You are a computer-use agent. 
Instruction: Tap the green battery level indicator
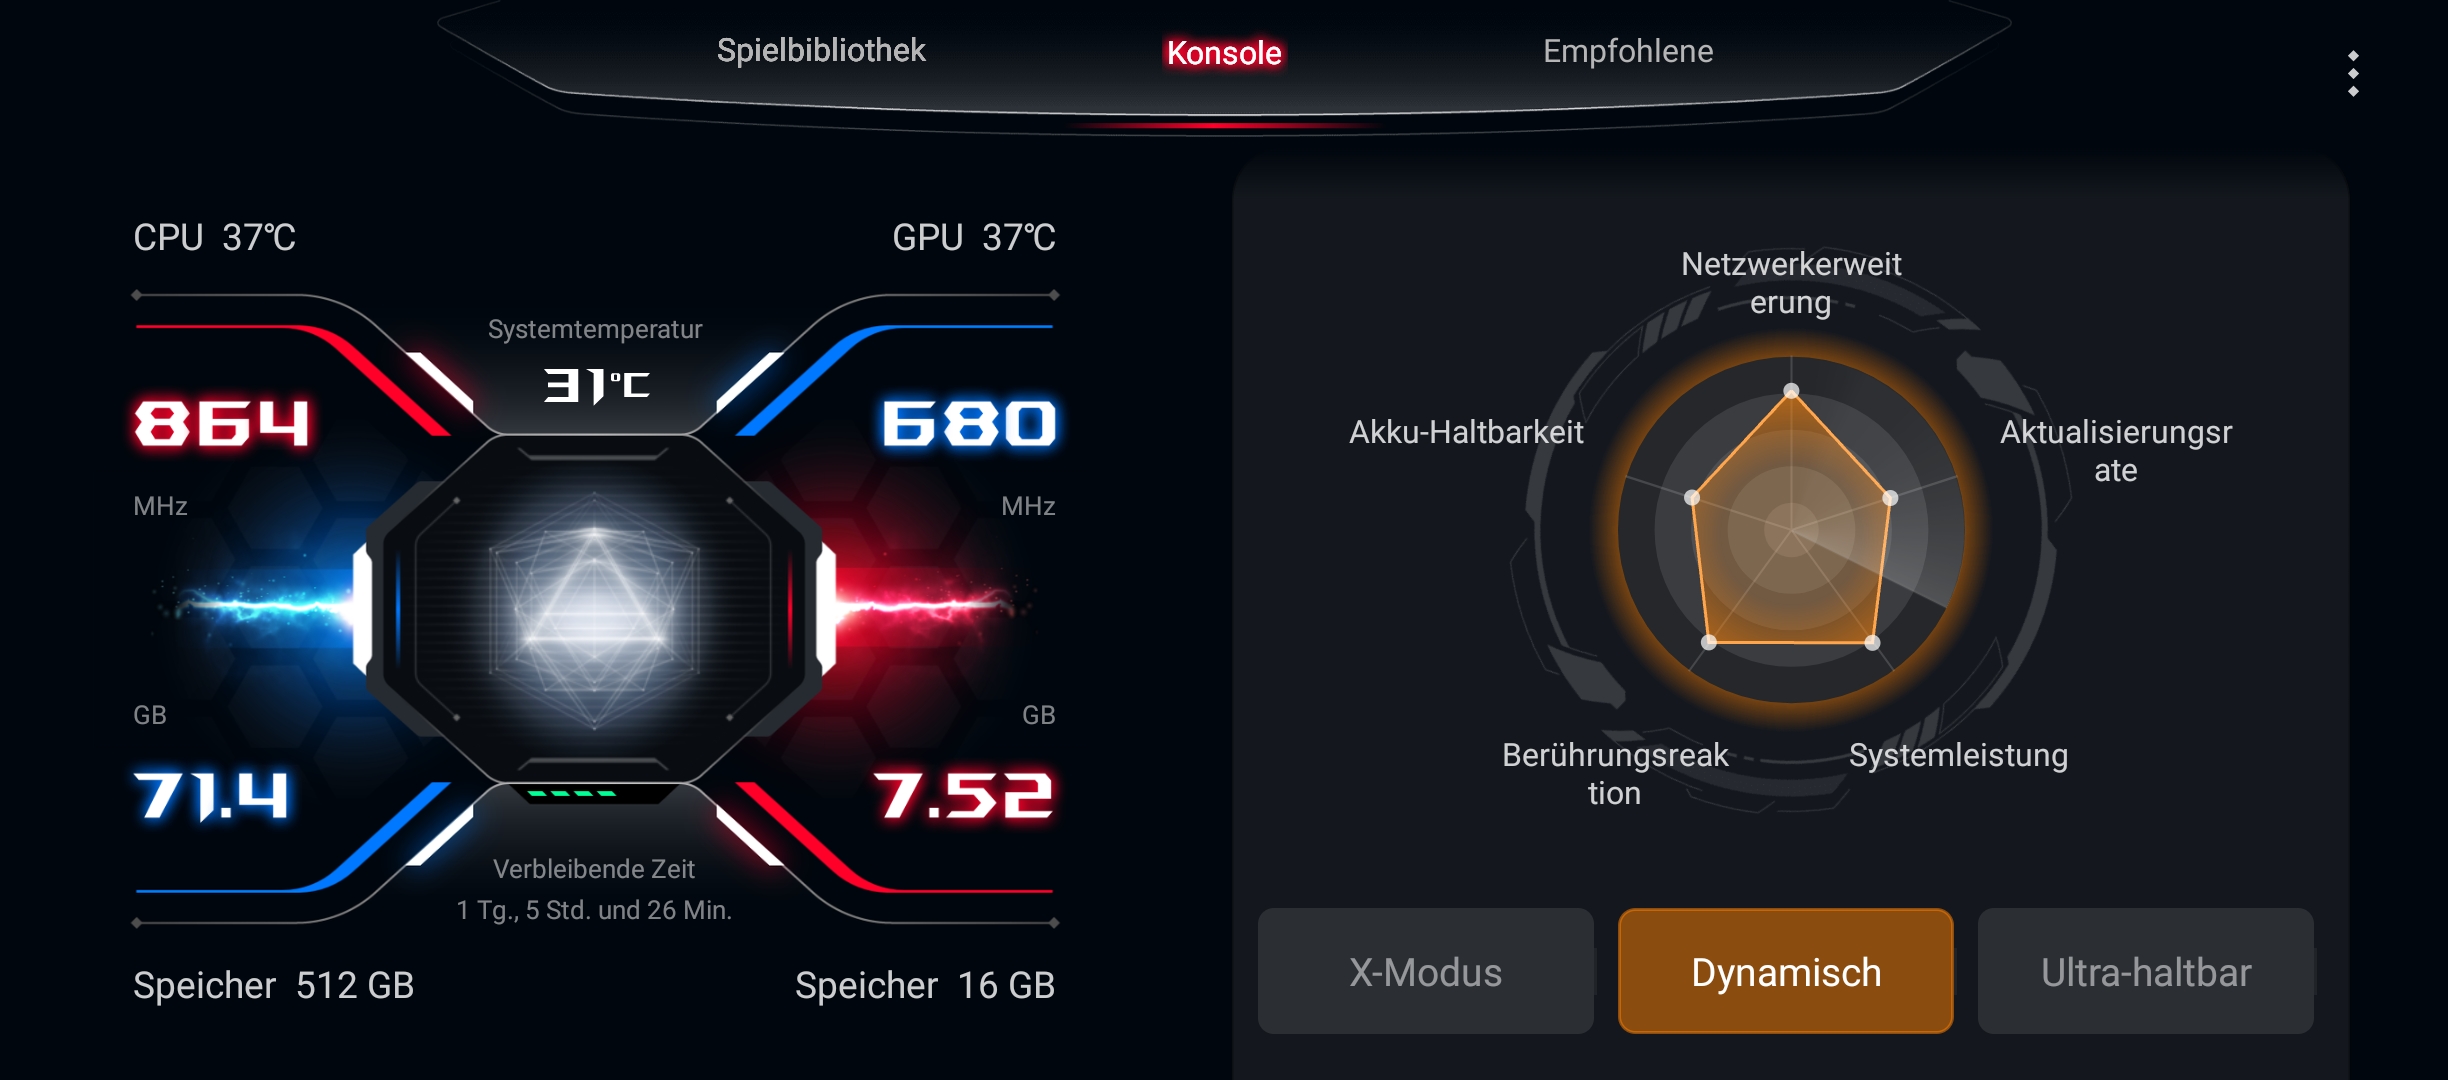pyautogui.click(x=572, y=794)
